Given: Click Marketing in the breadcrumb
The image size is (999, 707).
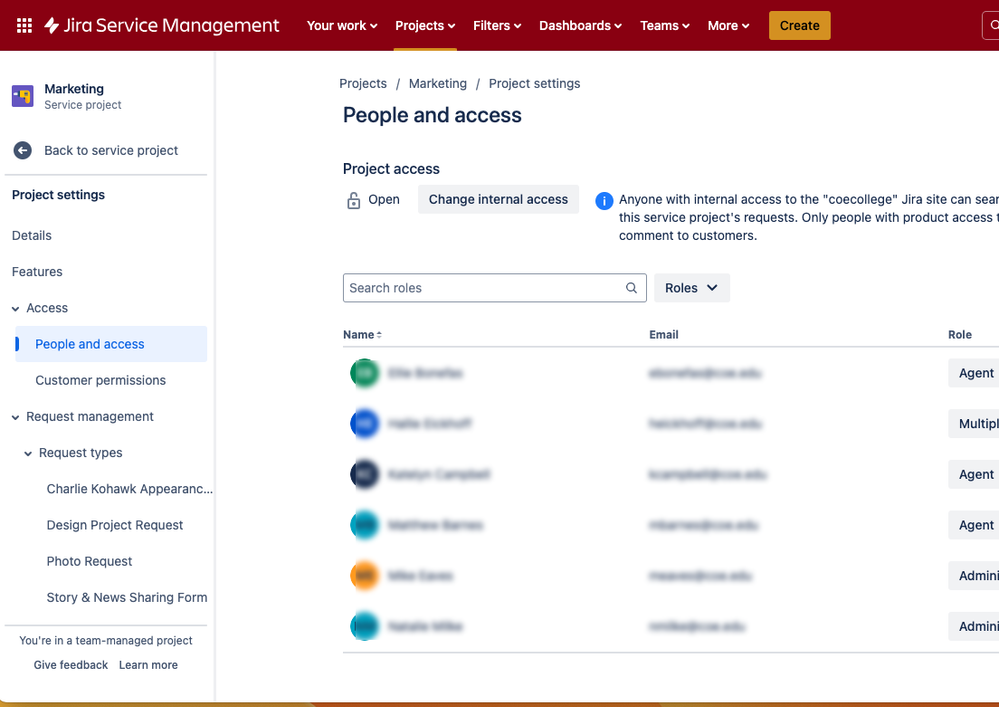Looking at the screenshot, I should coord(438,83).
